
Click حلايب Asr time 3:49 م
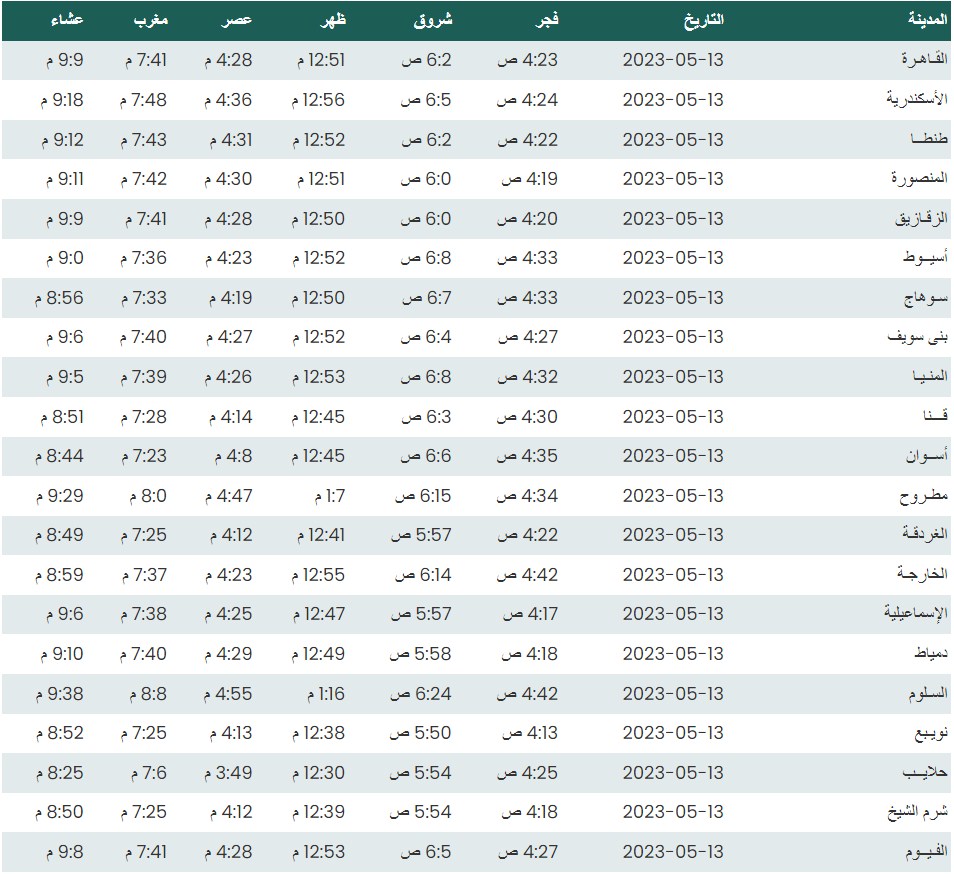pos(228,773)
